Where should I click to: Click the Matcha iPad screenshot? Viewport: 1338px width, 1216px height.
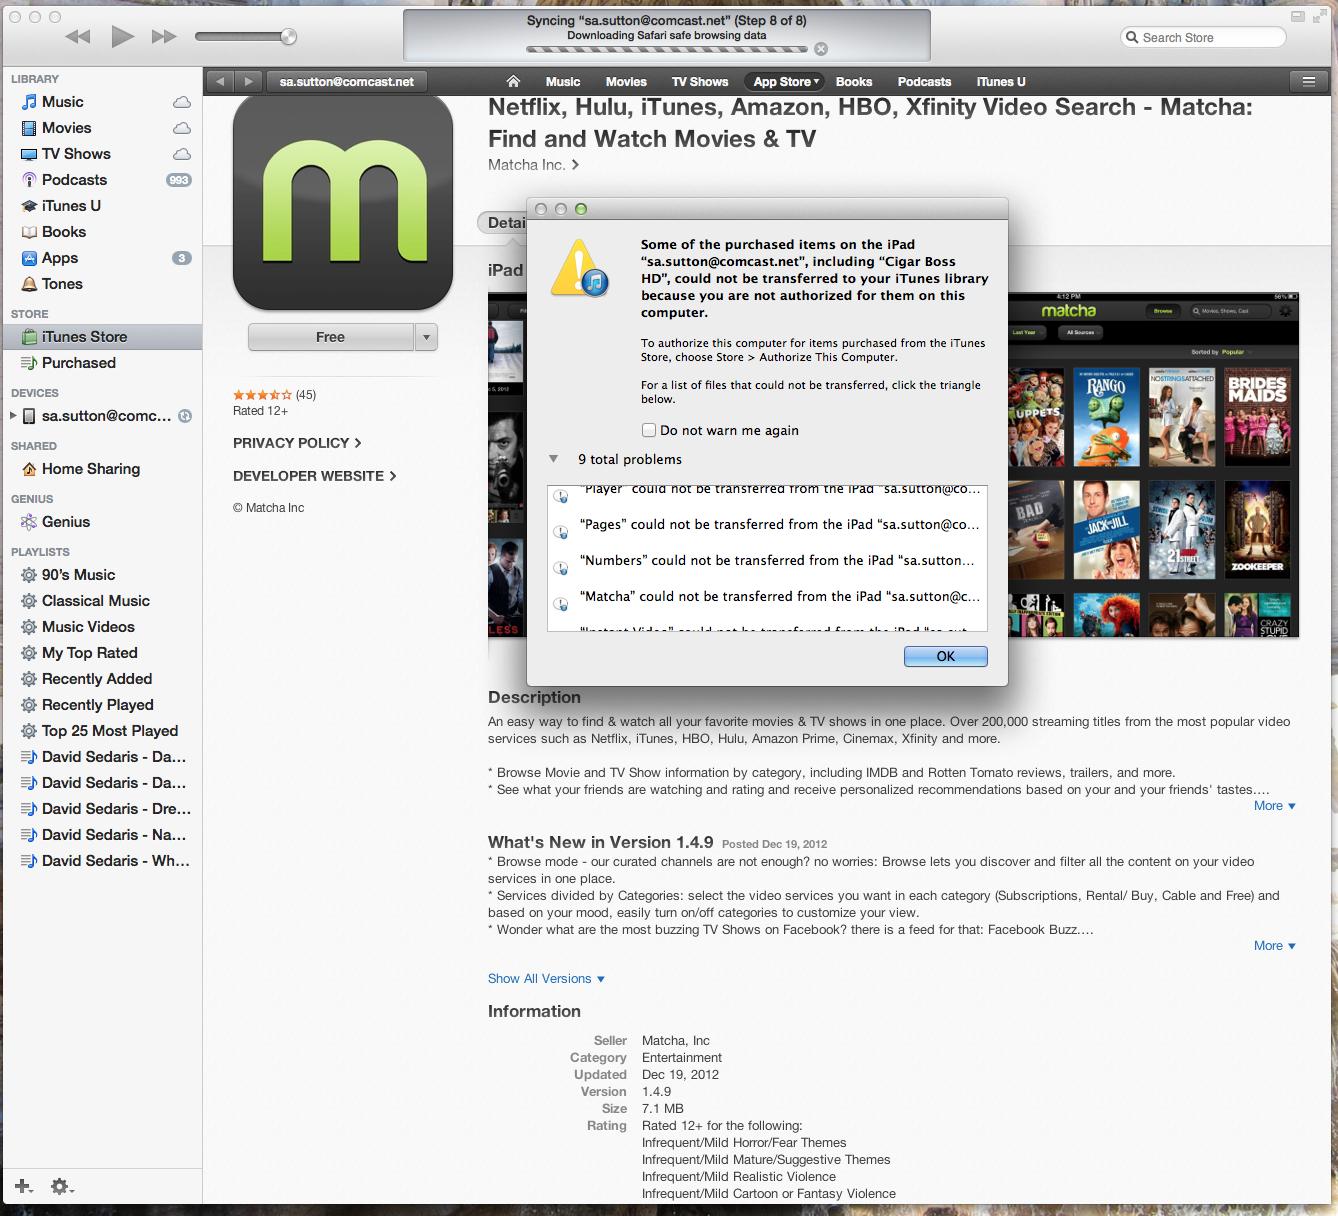(1153, 465)
